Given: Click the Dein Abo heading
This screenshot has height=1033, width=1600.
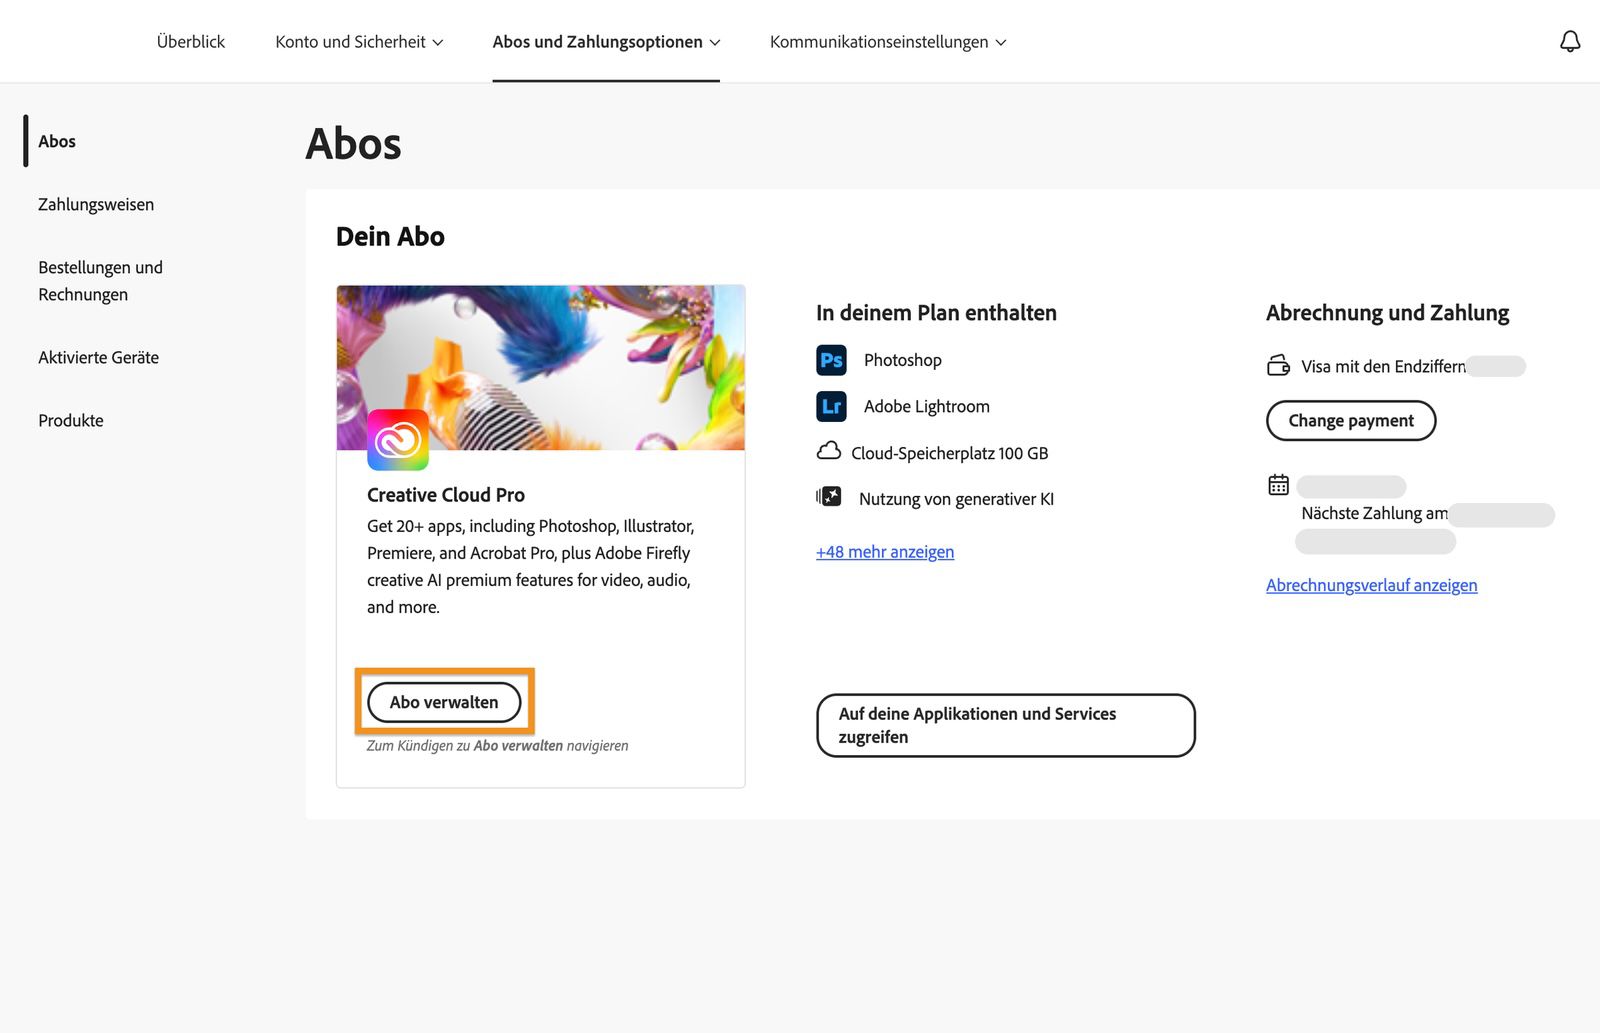Looking at the screenshot, I should (390, 236).
